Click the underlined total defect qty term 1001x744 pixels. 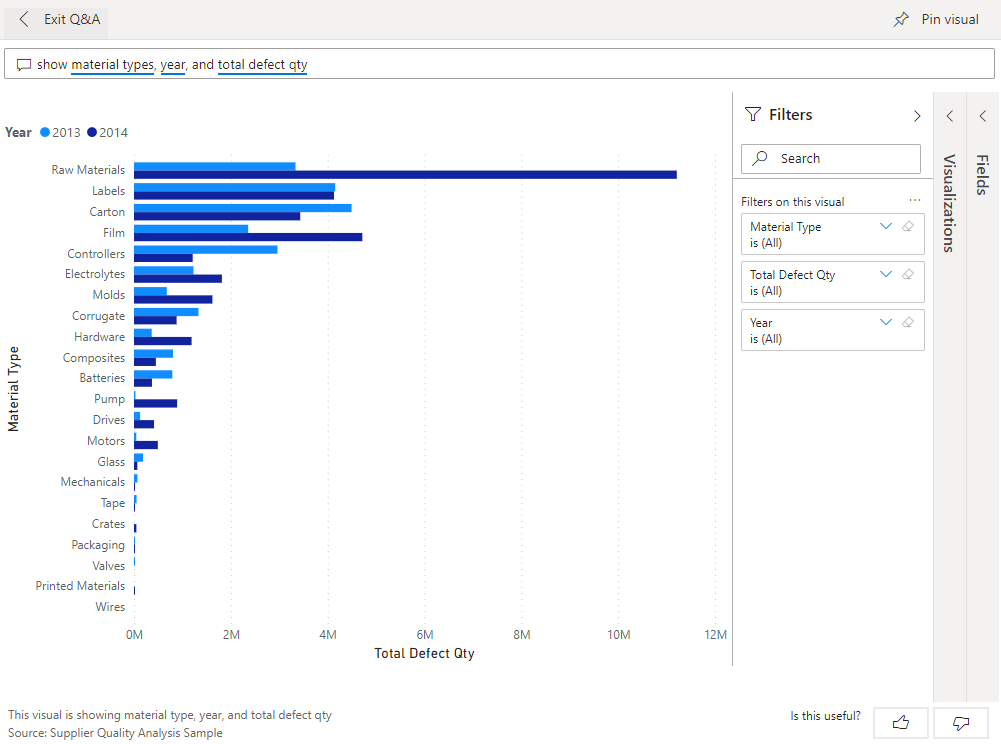pyautogui.click(x=262, y=63)
